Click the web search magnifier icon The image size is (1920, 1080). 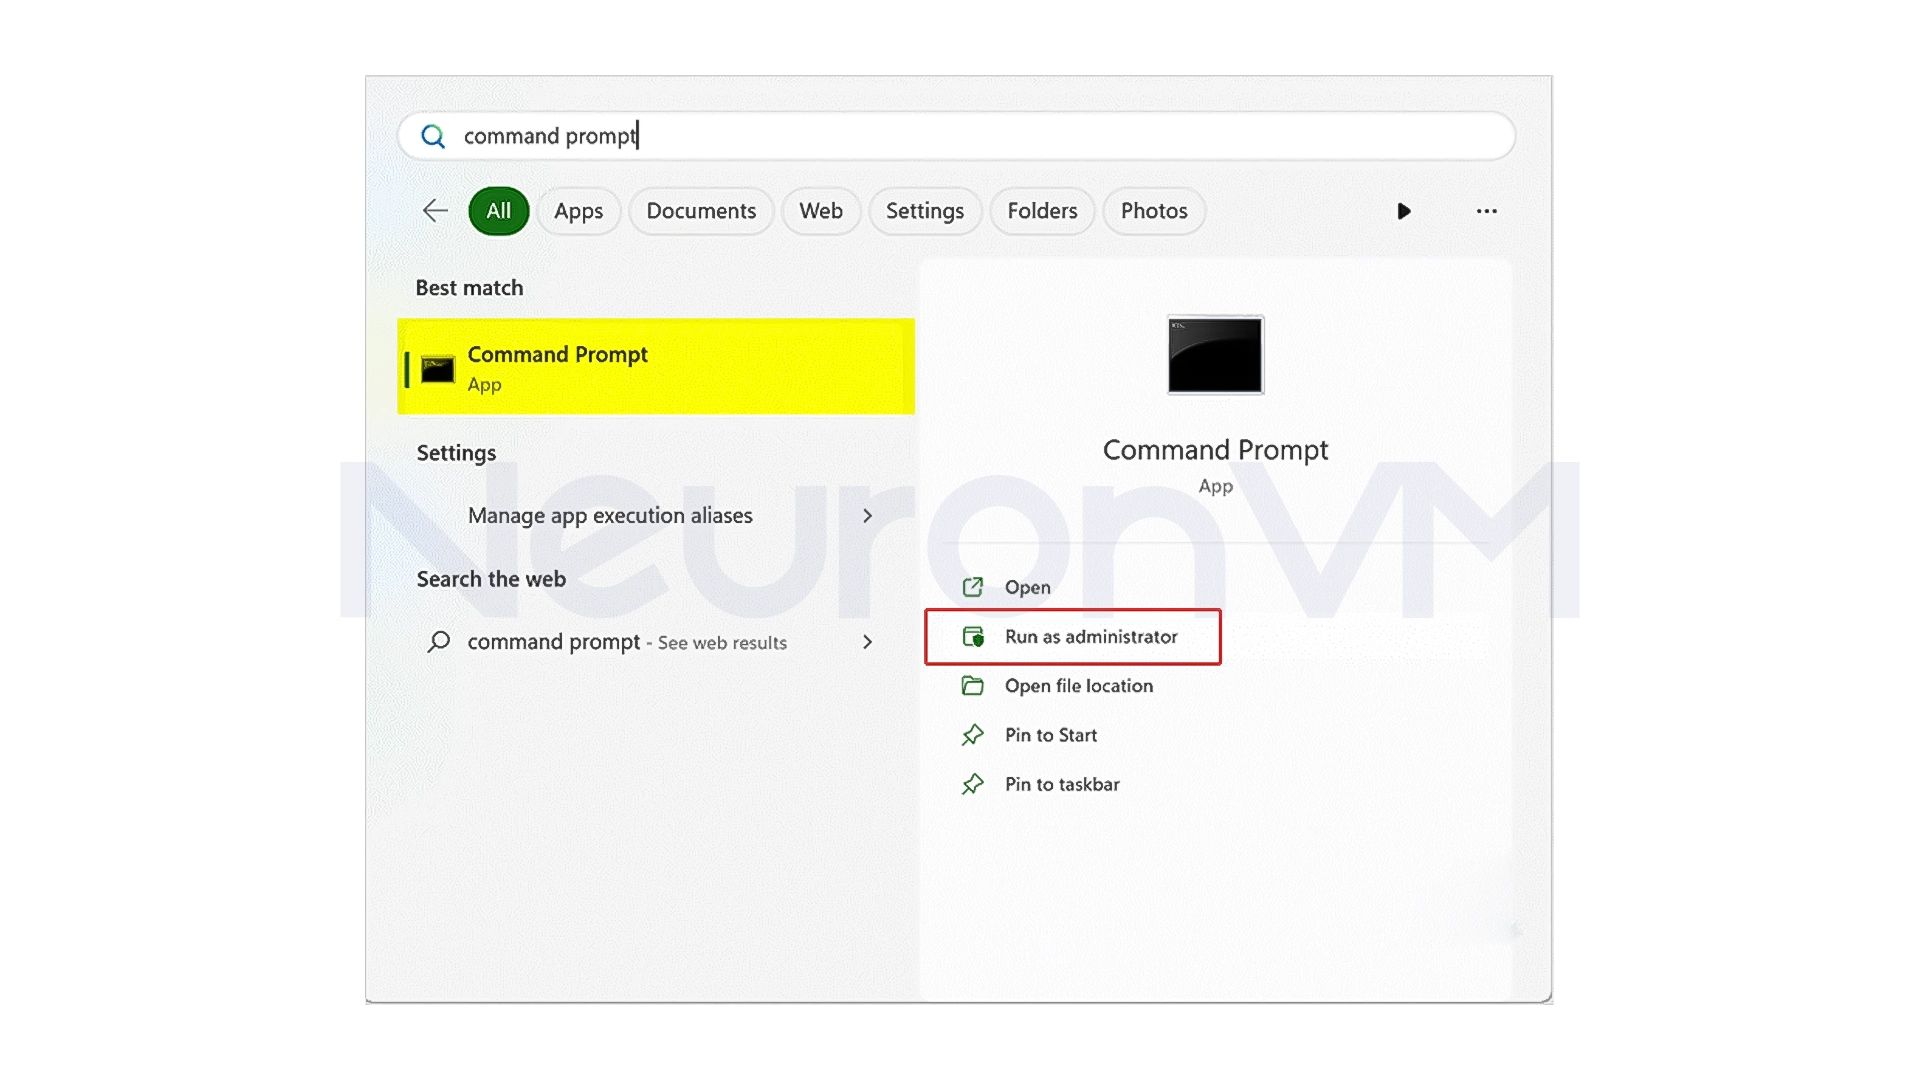coord(438,642)
